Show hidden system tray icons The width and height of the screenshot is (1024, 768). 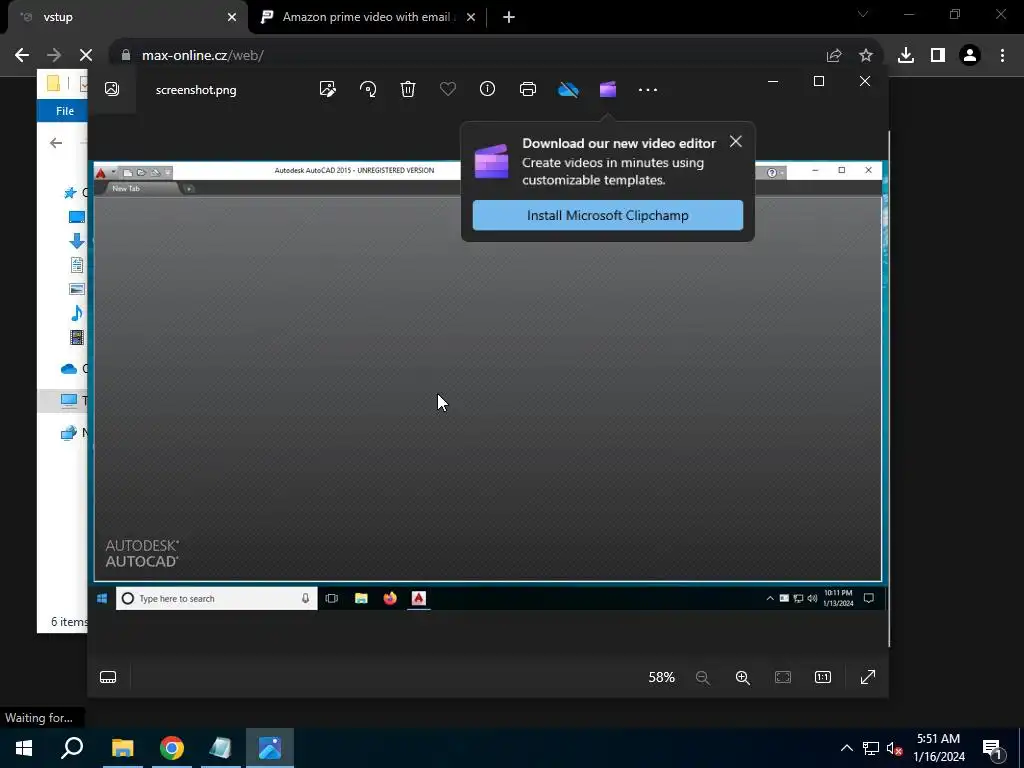click(x=846, y=748)
